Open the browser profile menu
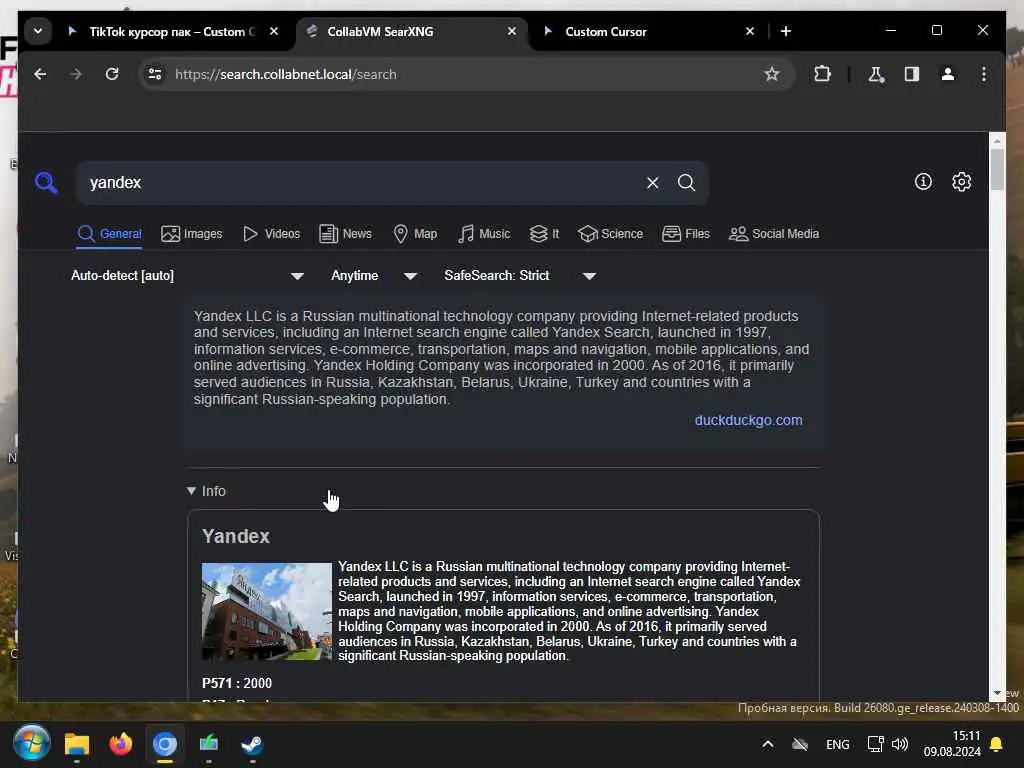The height and width of the screenshot is (768, 1024). pos(948,74)
